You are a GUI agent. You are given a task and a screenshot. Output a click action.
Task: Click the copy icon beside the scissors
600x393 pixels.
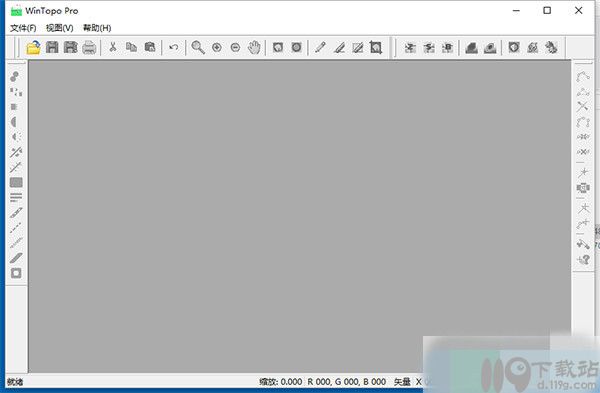click(131, 47)
